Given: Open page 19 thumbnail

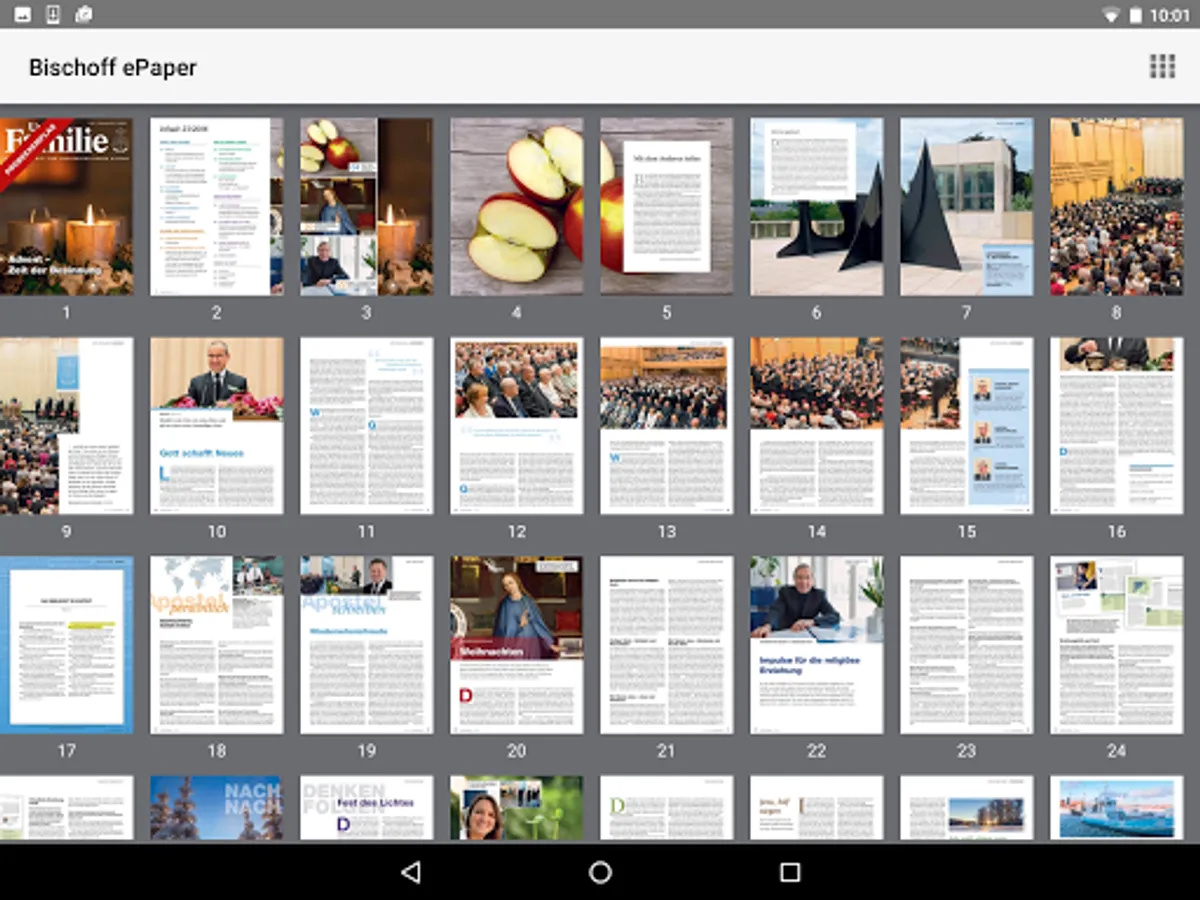Looking at the screenshot, I should point(367,645).
